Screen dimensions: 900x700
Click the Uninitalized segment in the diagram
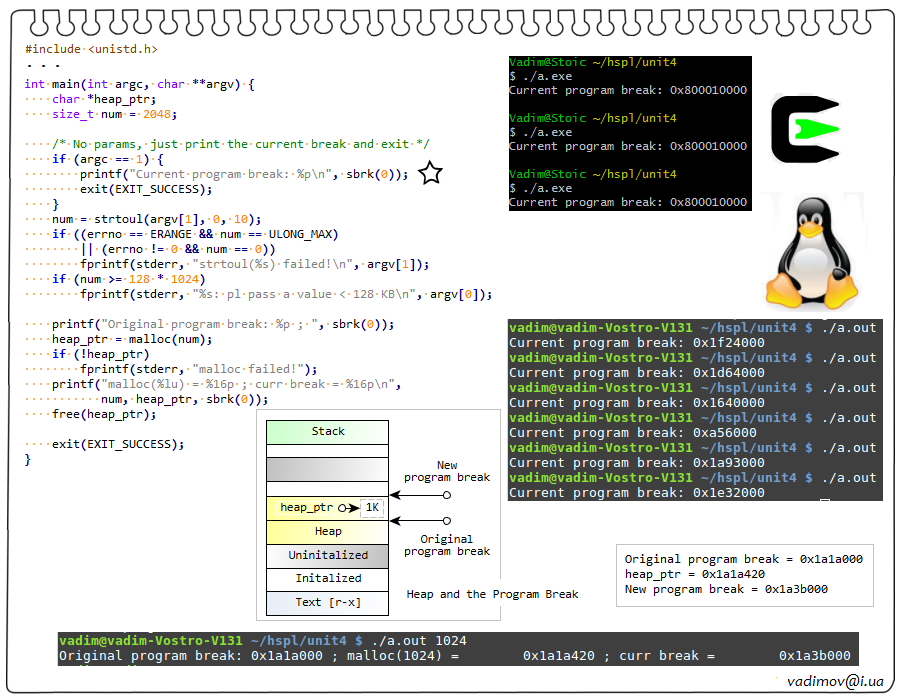click(327, 556)
